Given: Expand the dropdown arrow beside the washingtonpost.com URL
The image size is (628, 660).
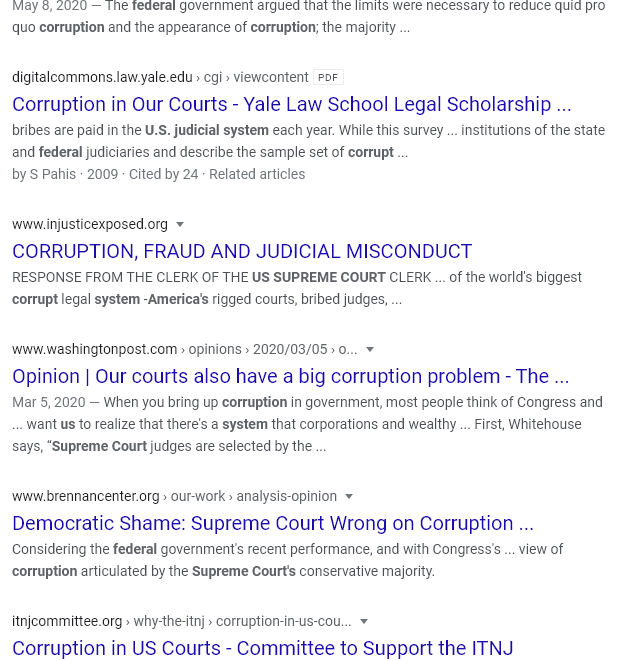Looking at the screenshot, I should coord(370,350).
